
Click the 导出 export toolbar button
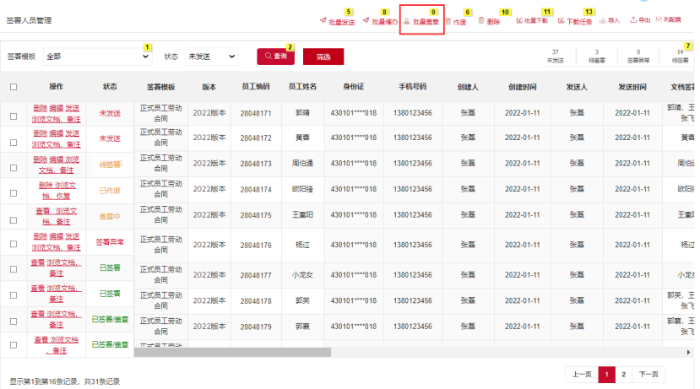640,20
